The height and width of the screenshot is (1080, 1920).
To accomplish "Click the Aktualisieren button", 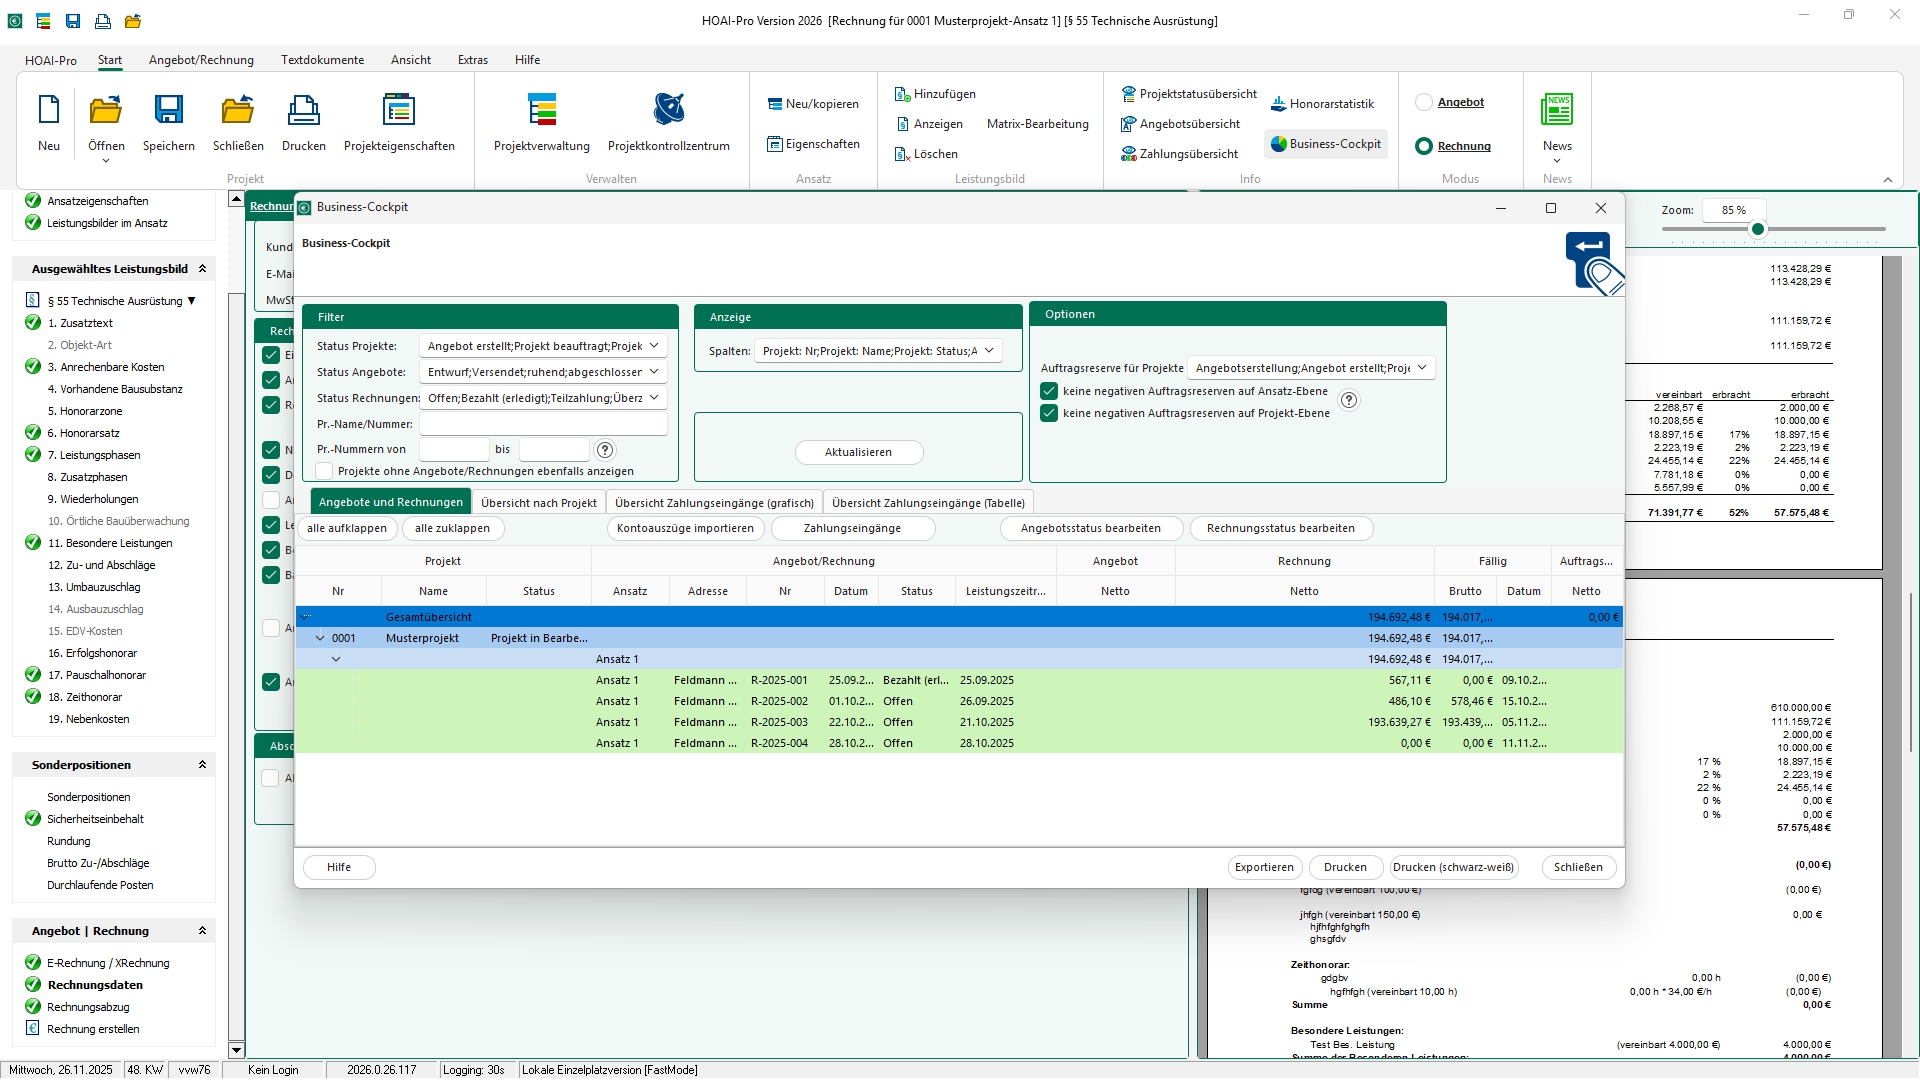I will click(858, 452).
